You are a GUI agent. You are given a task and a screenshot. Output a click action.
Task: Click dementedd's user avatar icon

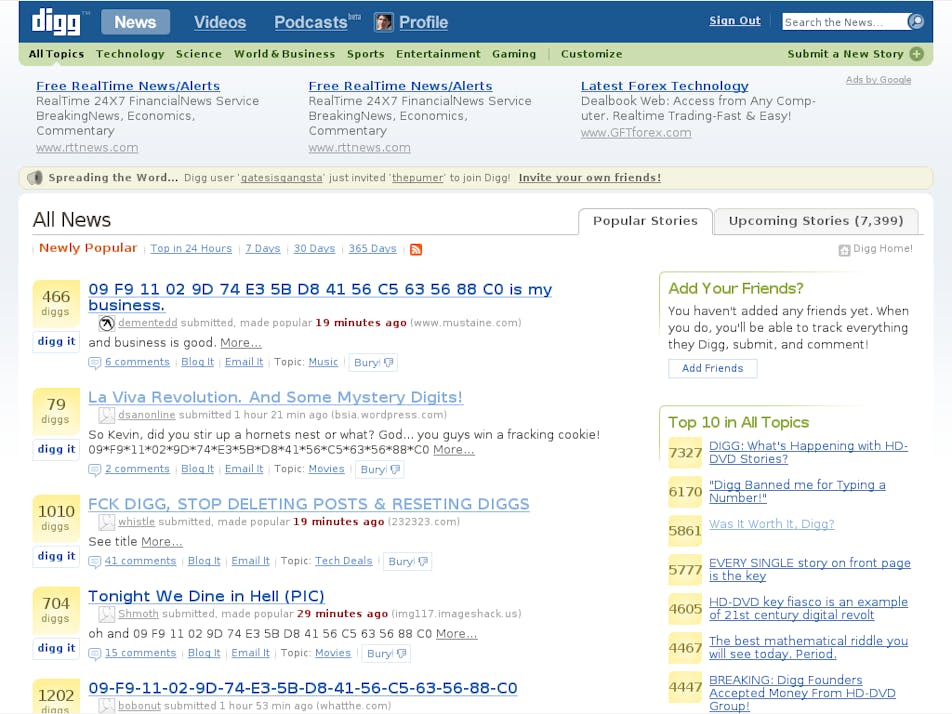(x=107, y=323)
